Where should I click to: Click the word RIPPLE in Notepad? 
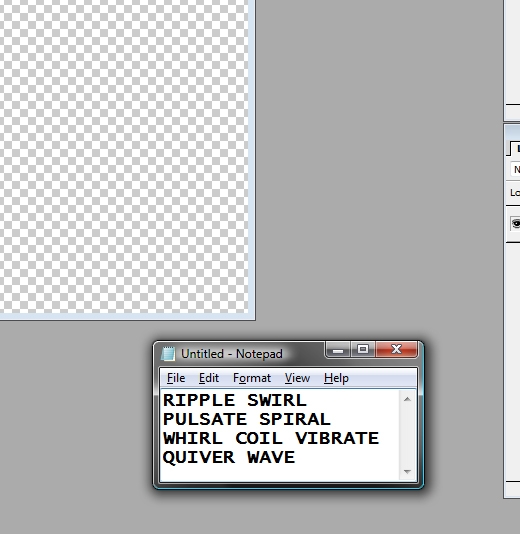(199, 400)
